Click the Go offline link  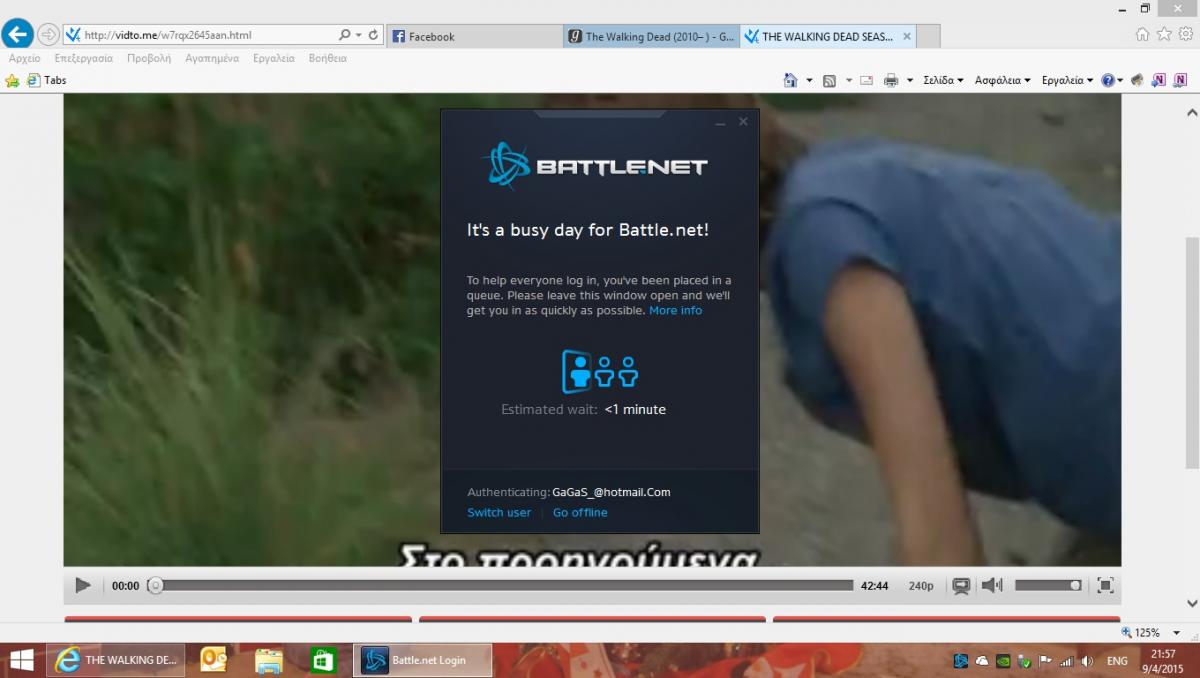tap(580, 513)
